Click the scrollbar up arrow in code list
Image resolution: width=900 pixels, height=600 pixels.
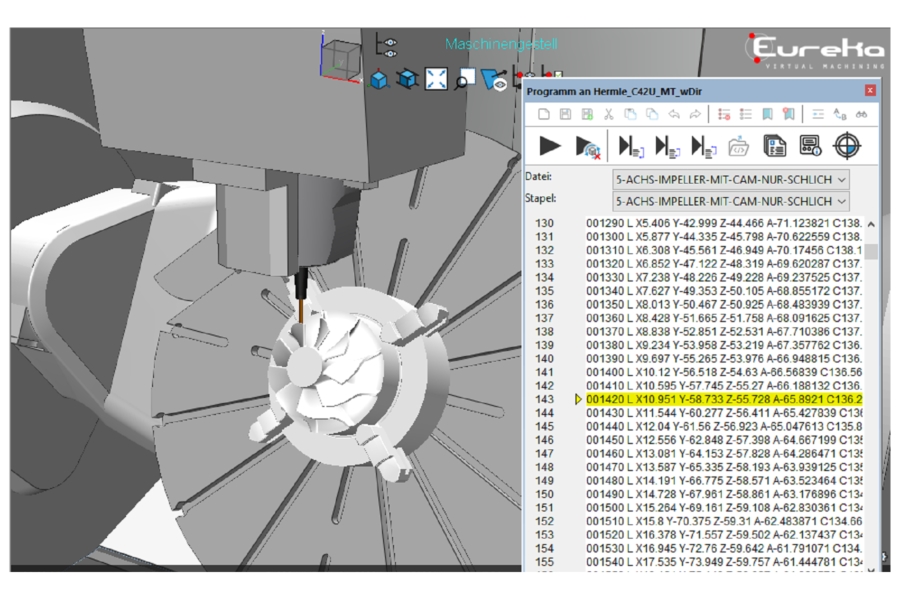click(x=870, y=225)
